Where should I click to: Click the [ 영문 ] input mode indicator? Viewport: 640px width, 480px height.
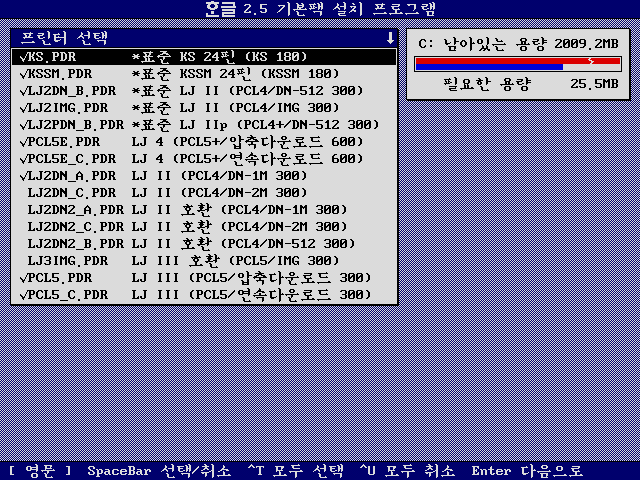[x=40, y=471]
